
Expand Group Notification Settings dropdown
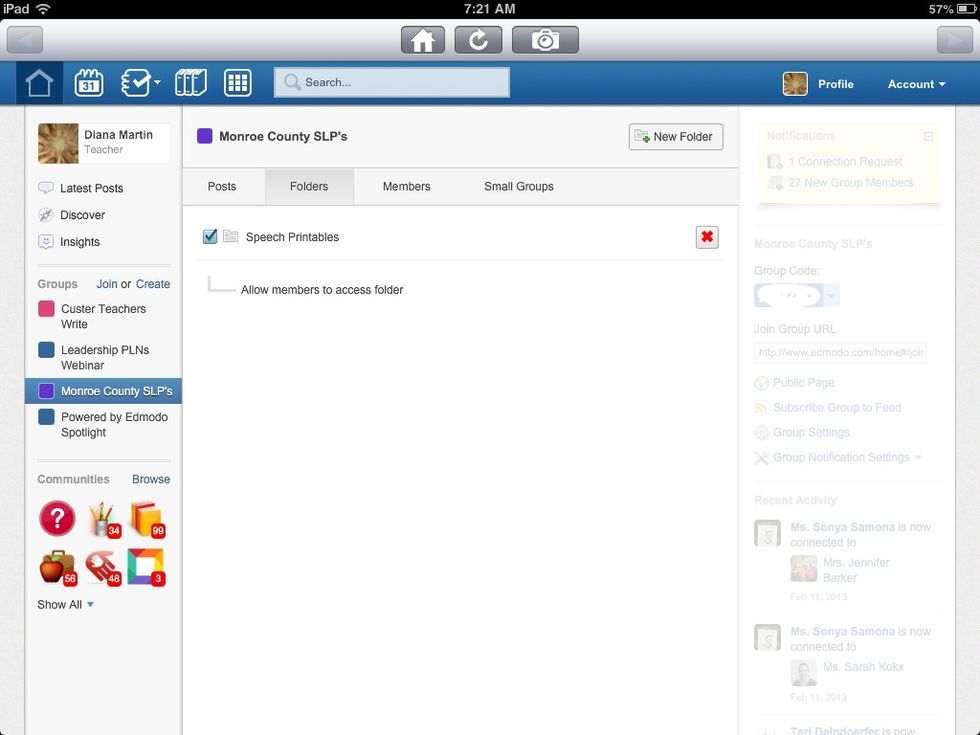click(918, 458)
